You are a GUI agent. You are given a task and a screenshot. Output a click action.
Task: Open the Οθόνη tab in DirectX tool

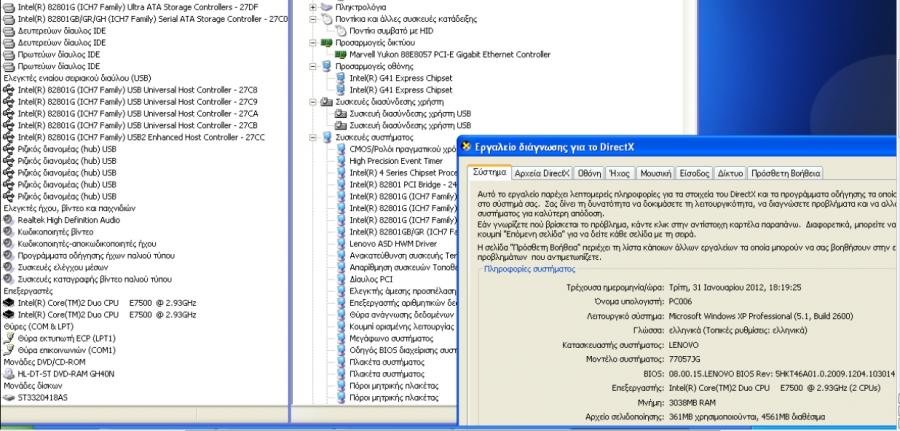click(589, 173)
